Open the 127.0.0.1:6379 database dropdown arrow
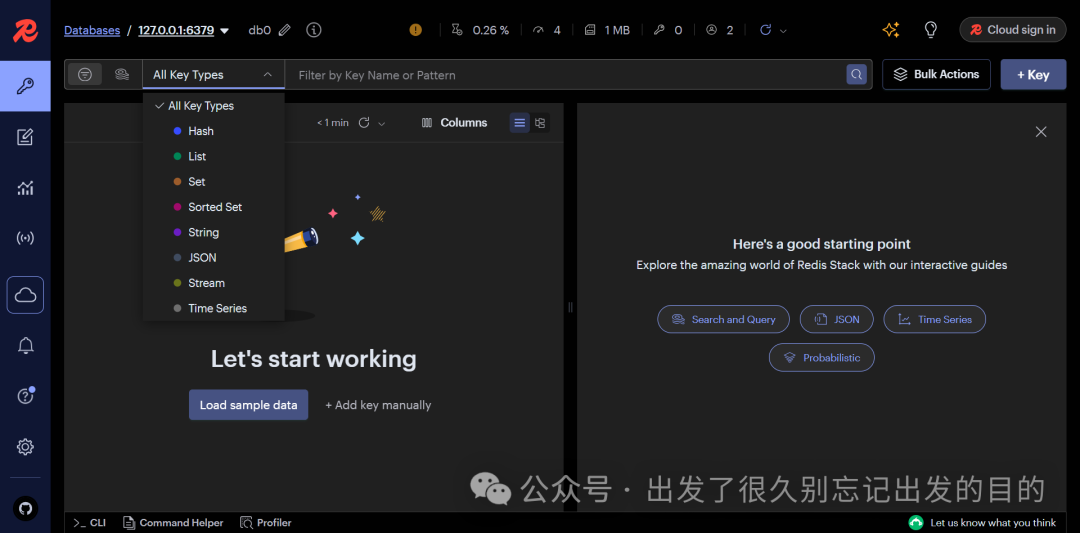Viewport: 1080px width, 533px height. pos(224,31)
